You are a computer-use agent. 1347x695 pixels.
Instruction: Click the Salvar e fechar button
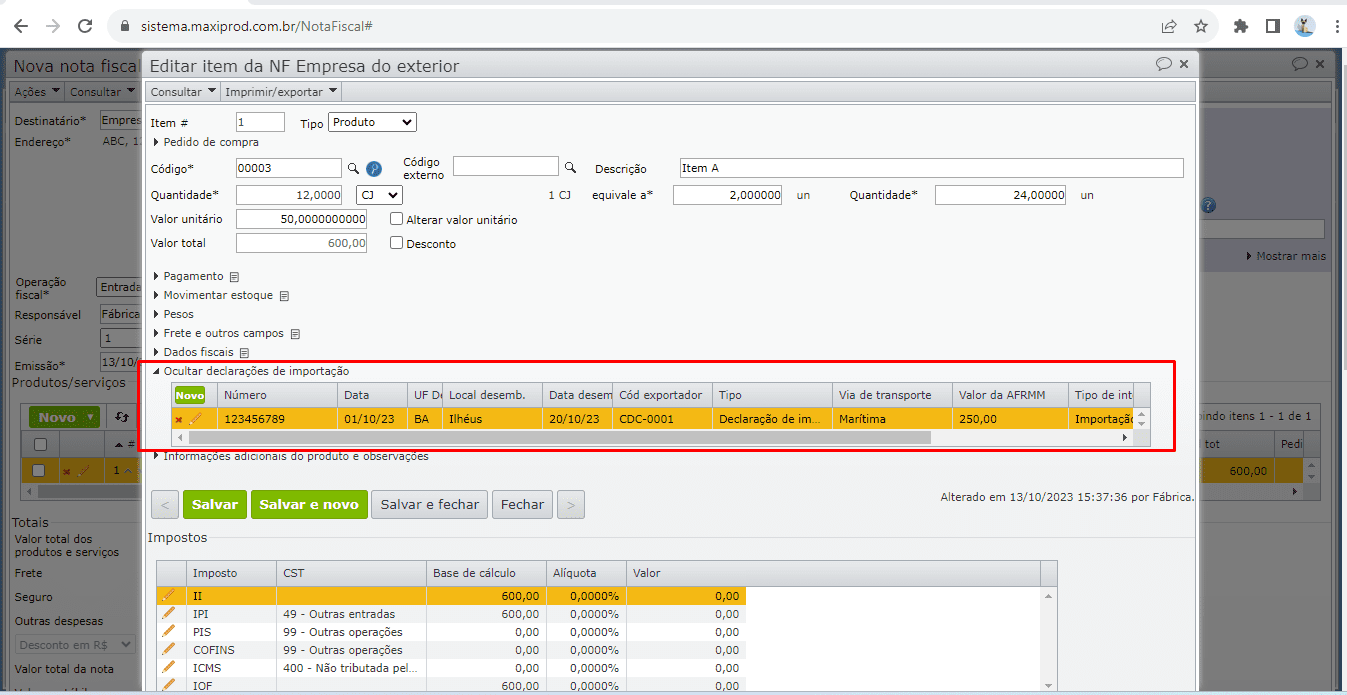point(429,505)
